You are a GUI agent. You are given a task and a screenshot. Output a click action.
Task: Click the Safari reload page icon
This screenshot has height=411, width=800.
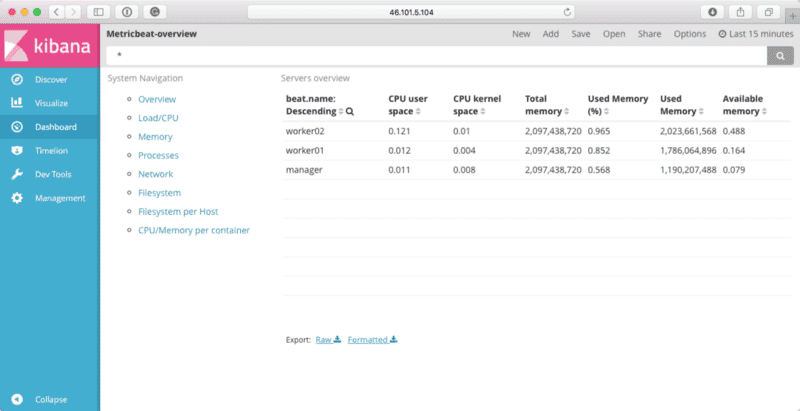pos(568,12)
